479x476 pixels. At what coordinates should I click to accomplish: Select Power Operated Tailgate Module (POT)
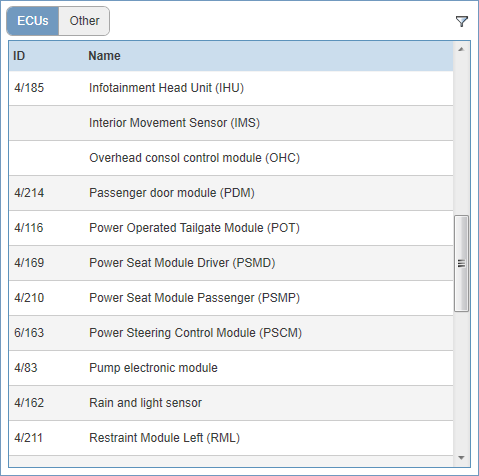point(231,228)
